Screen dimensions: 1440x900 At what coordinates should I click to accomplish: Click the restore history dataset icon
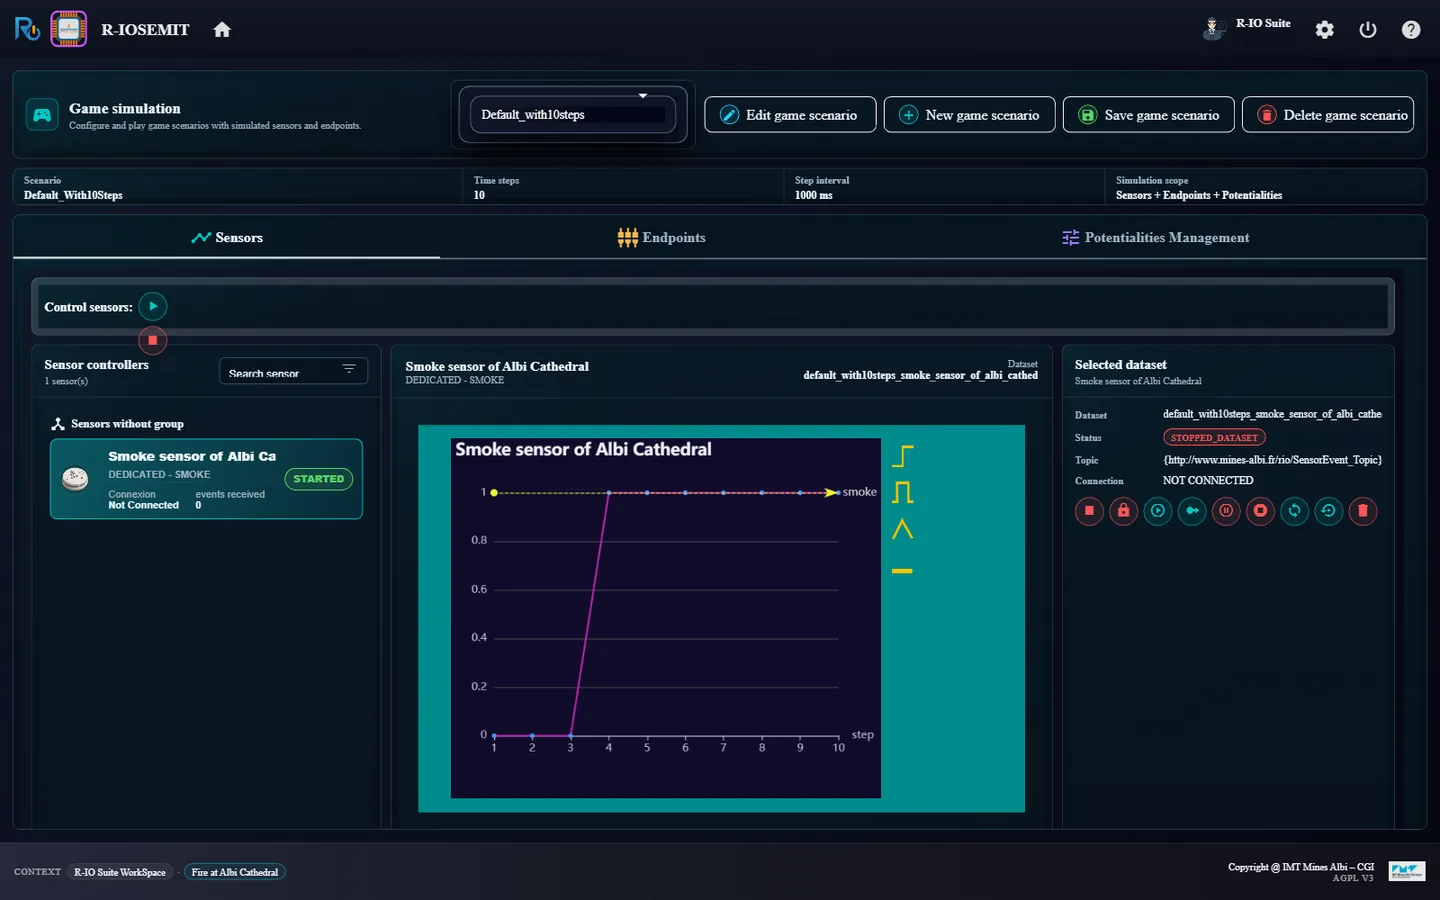coord(1328,511)
